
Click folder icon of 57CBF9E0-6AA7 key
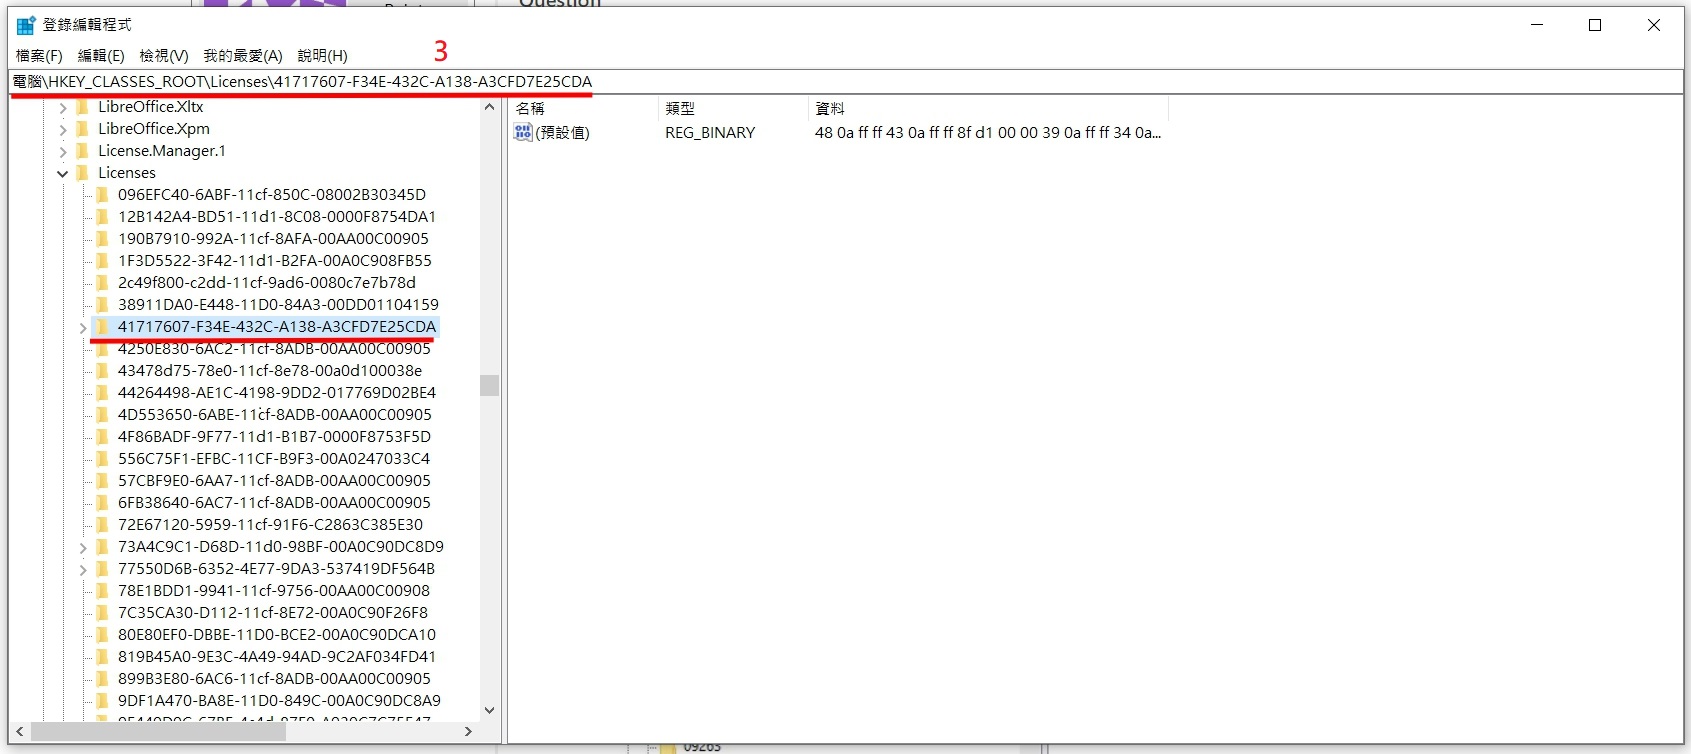pyautogui.click(x=102, y=481)
